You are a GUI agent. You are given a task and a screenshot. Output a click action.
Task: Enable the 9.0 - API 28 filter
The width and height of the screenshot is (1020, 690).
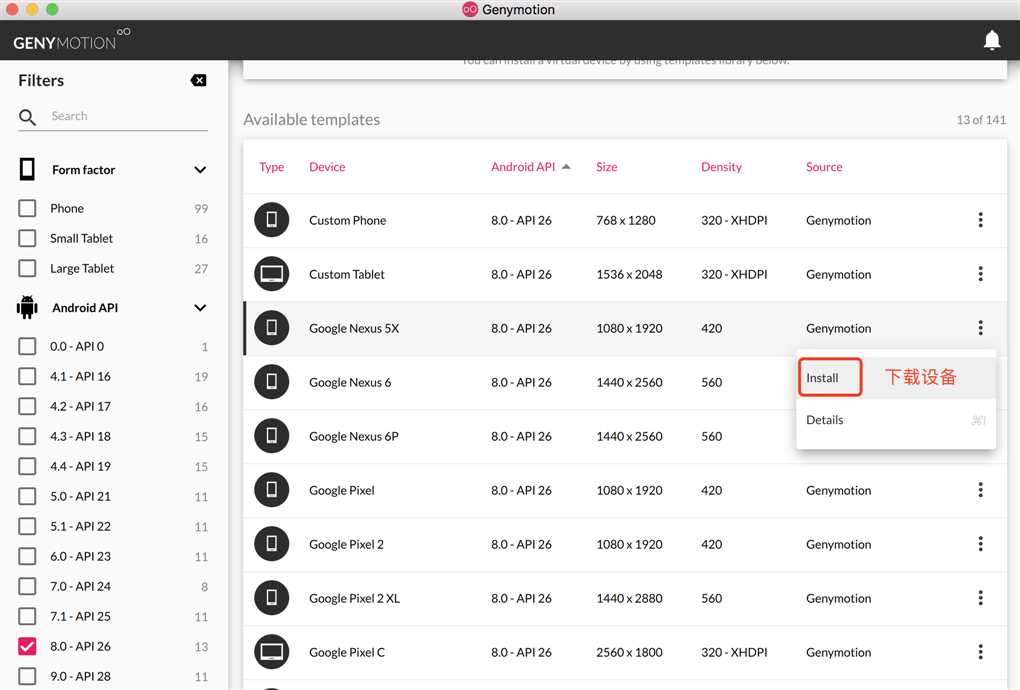click(x=27, y=676)
